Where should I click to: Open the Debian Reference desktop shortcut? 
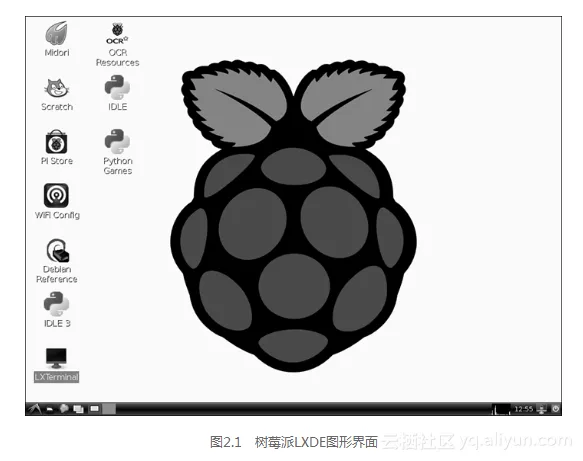pyautogui.click(x=57, y=261)
